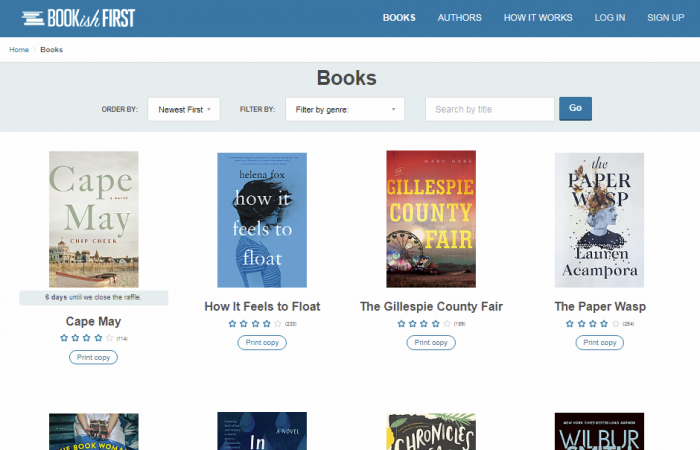Screen dimensions: 700x450
Task: Open the Books nav item
Action: 399,18
